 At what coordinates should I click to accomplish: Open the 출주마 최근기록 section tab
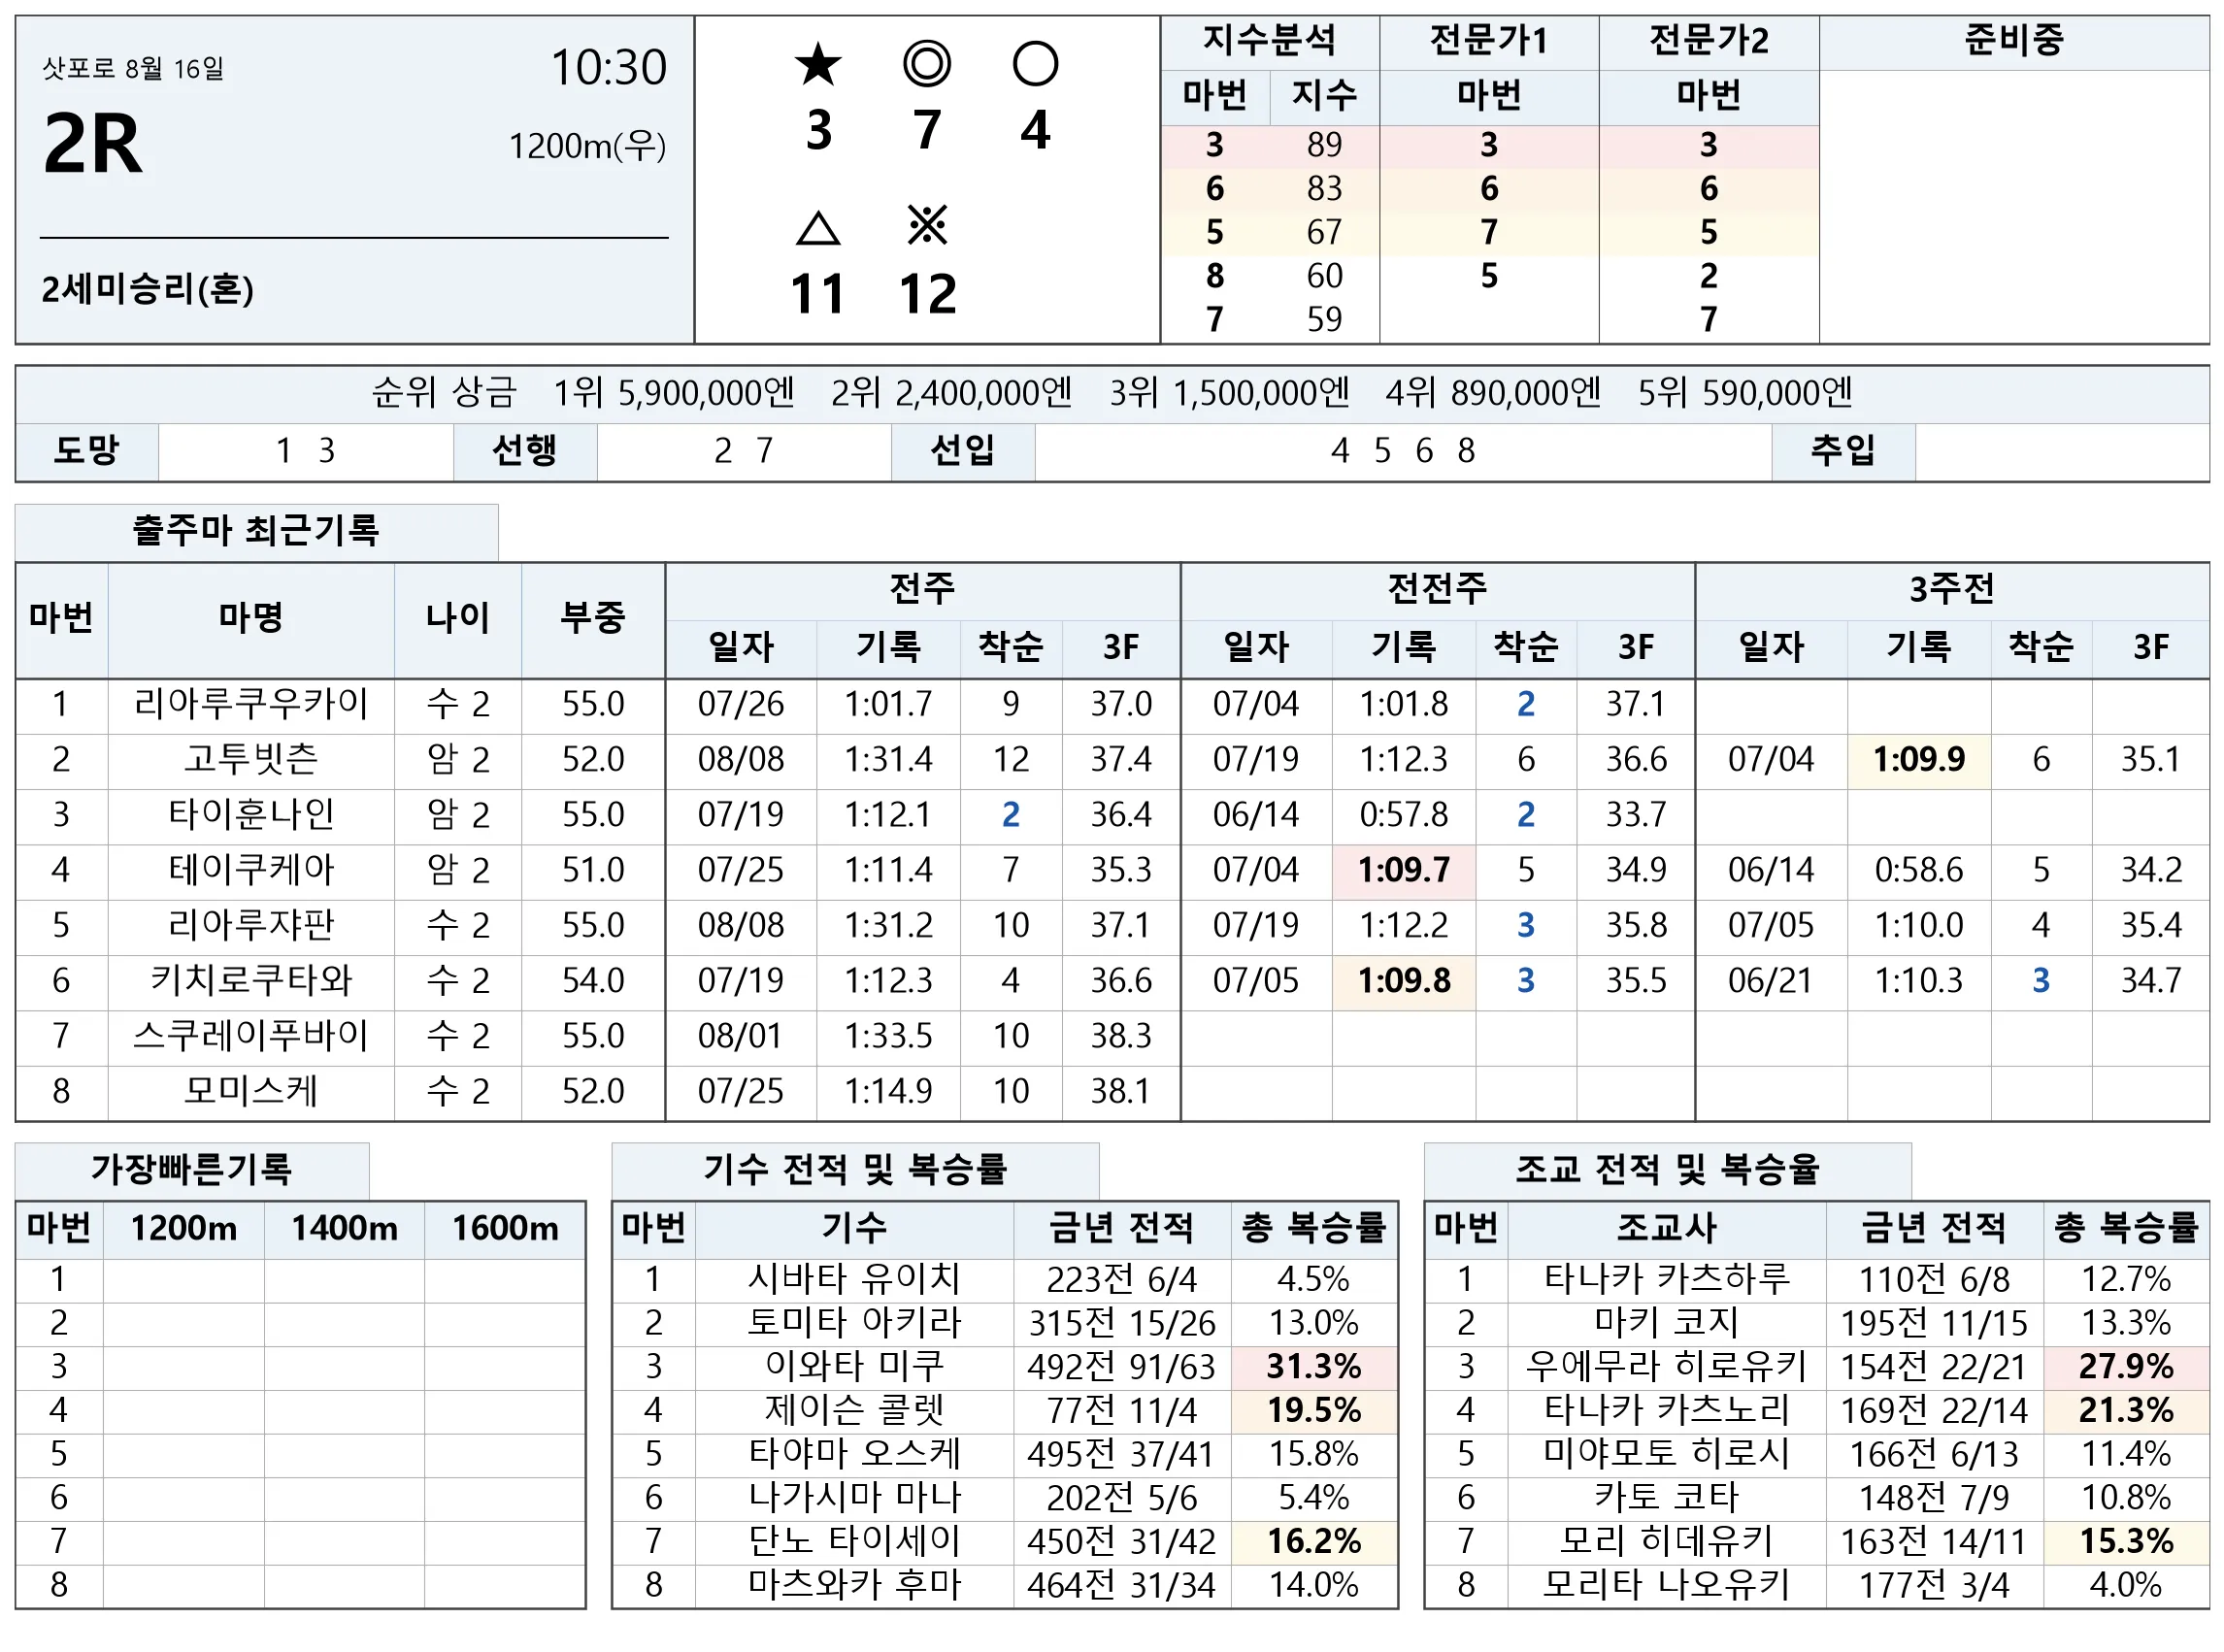coord(257,531)
